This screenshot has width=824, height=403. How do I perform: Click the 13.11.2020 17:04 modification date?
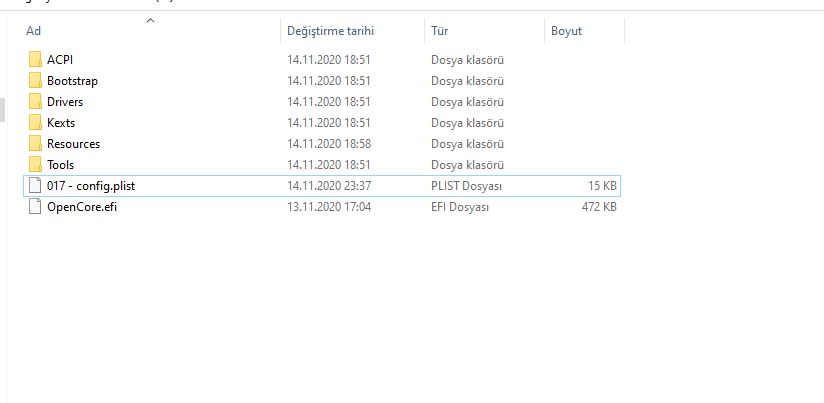tap(329, 207)
